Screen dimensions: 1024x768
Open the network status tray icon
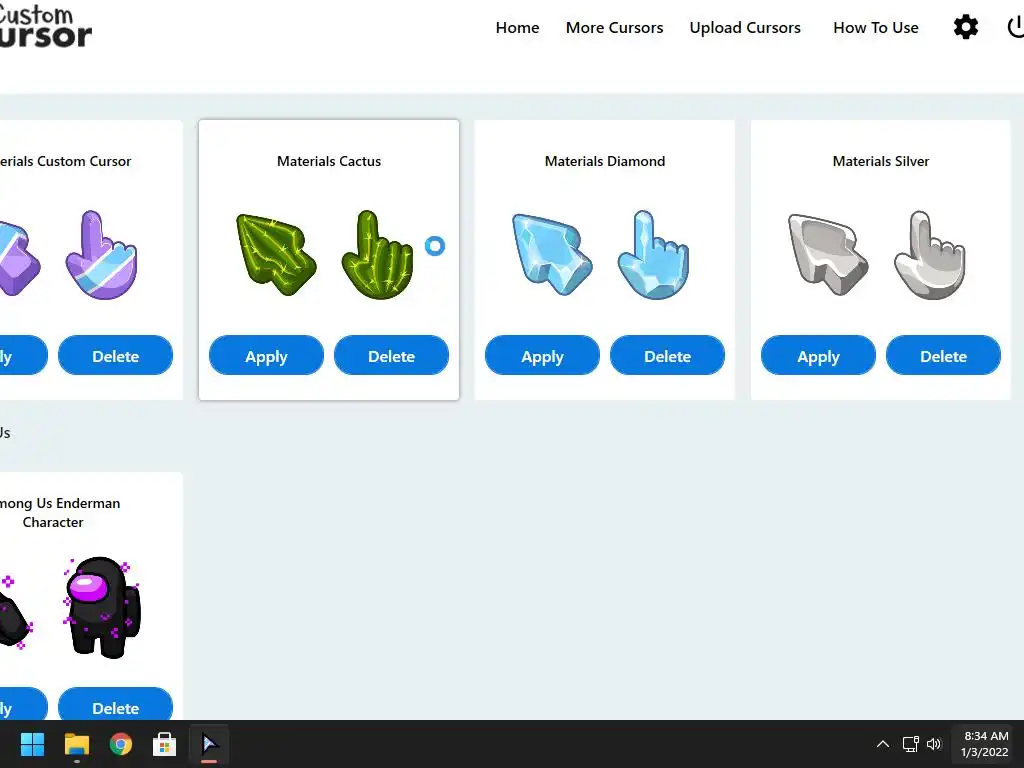pos(910,744)
